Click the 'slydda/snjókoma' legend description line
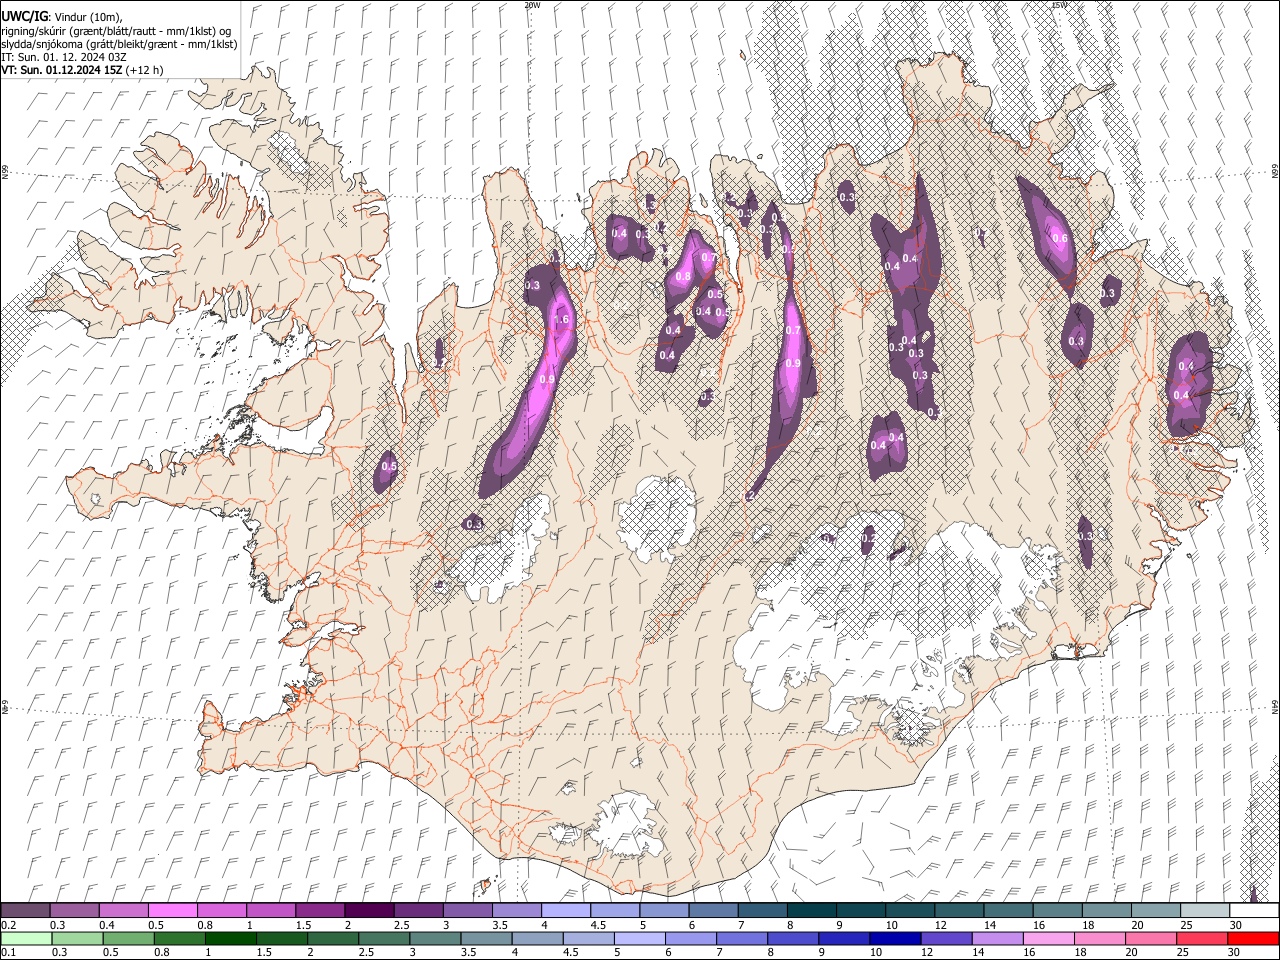Viewport: 1280px width, 960px height. (x=119, y=44)
